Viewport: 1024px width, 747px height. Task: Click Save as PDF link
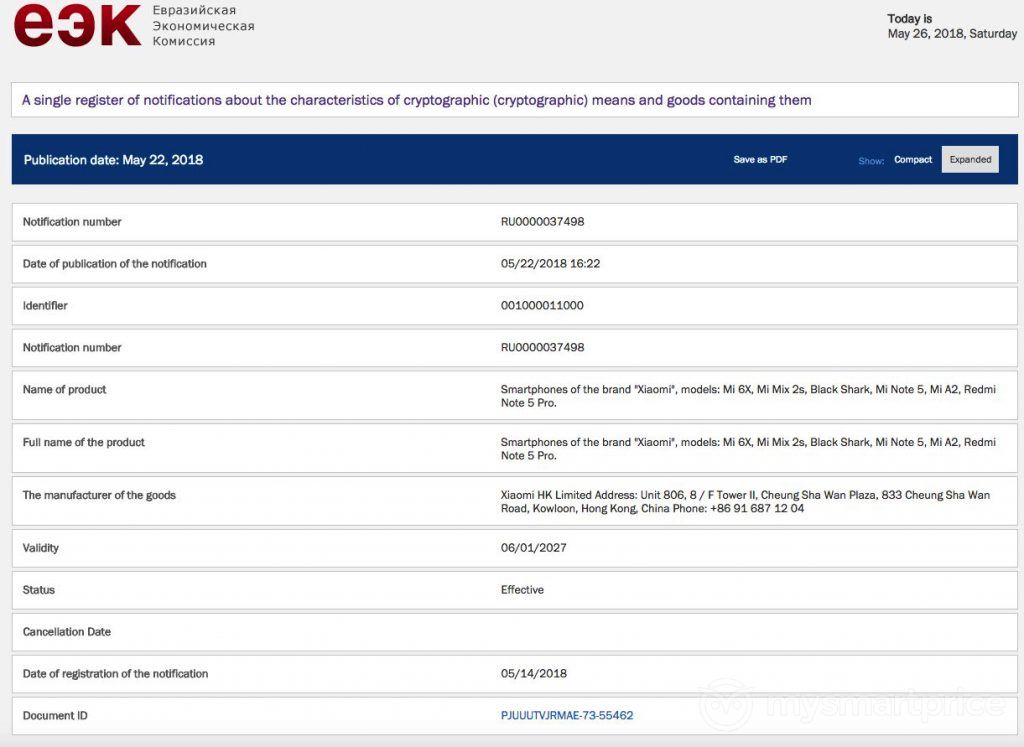click(x=760, y=159)
